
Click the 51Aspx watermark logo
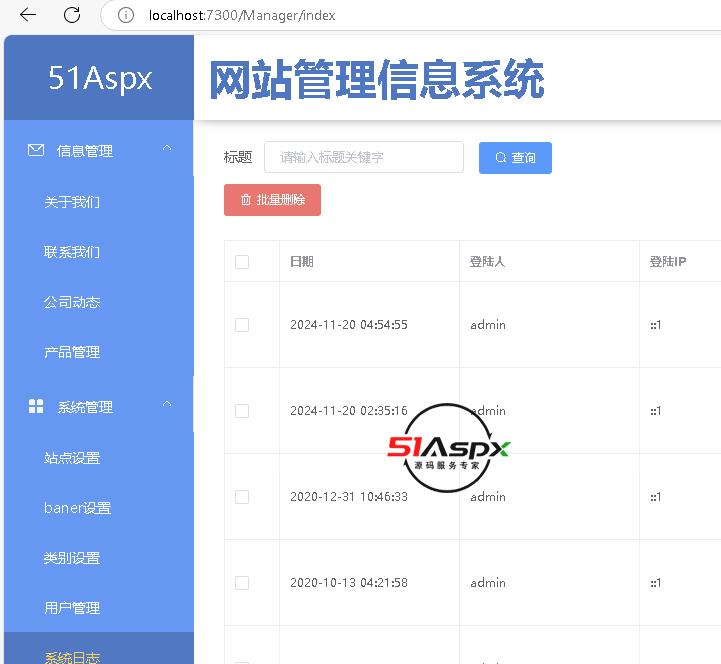[449, 448]
